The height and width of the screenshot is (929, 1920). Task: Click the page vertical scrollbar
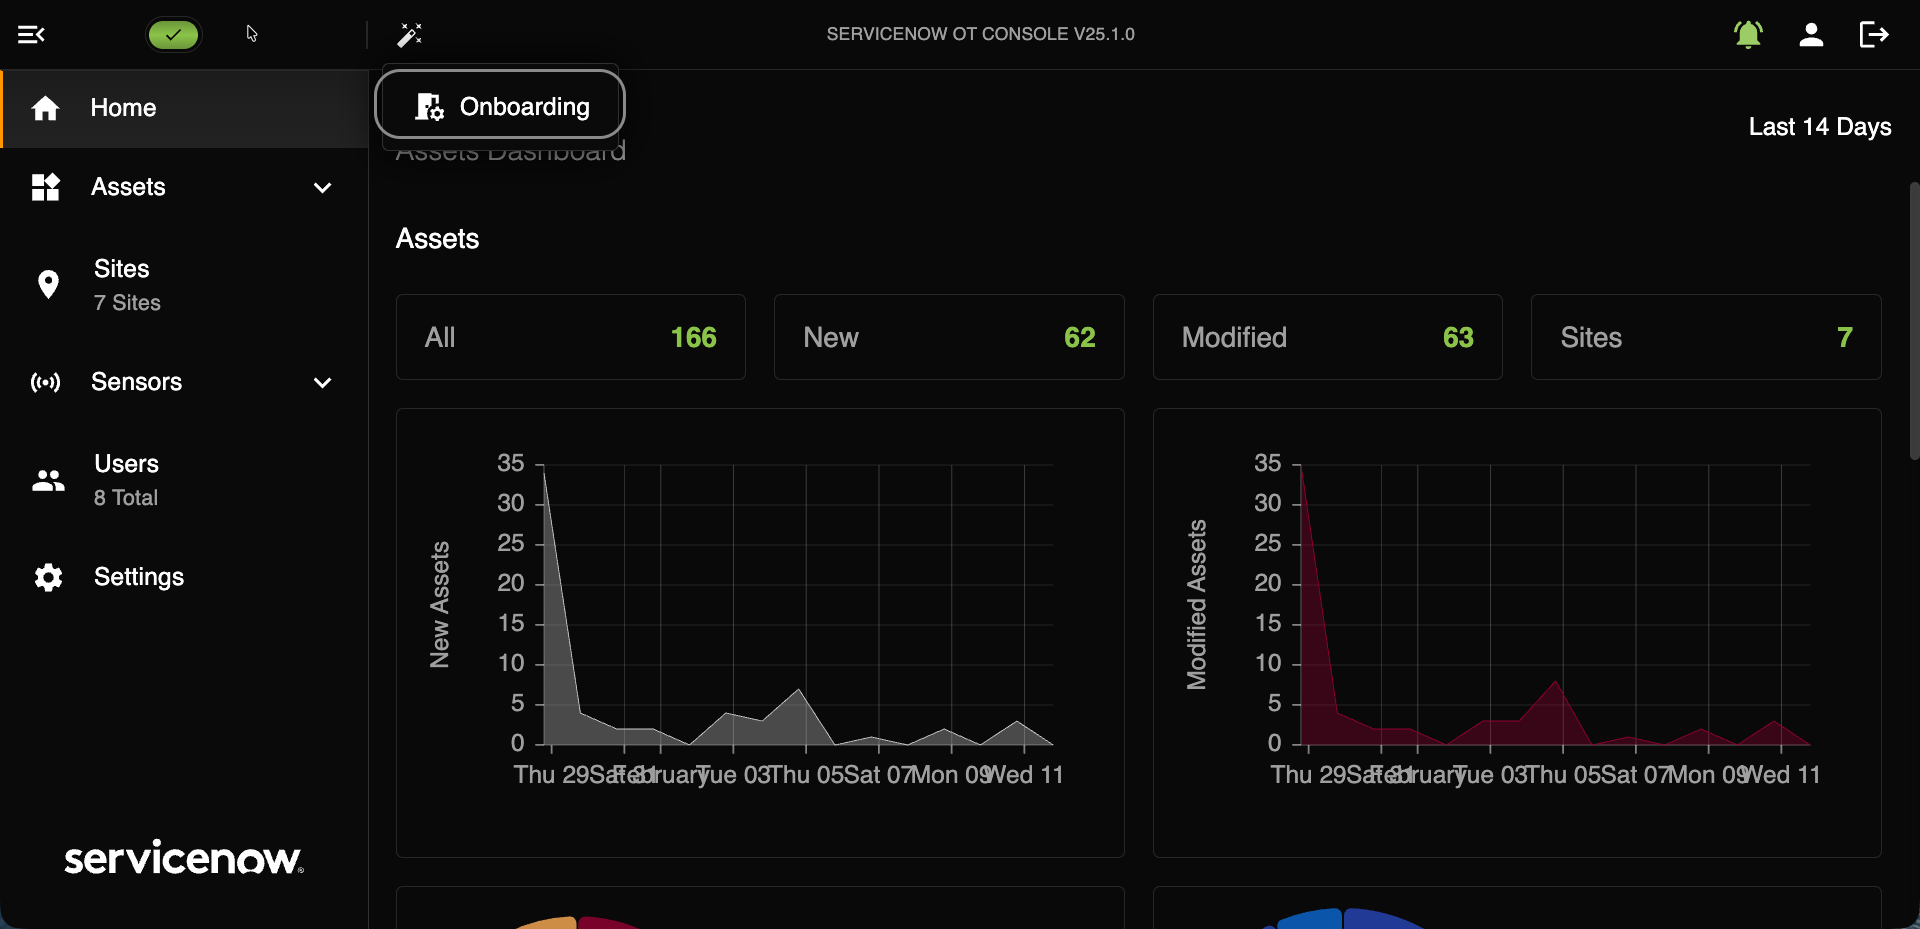pyautogui.click(x=1914, y=320)
